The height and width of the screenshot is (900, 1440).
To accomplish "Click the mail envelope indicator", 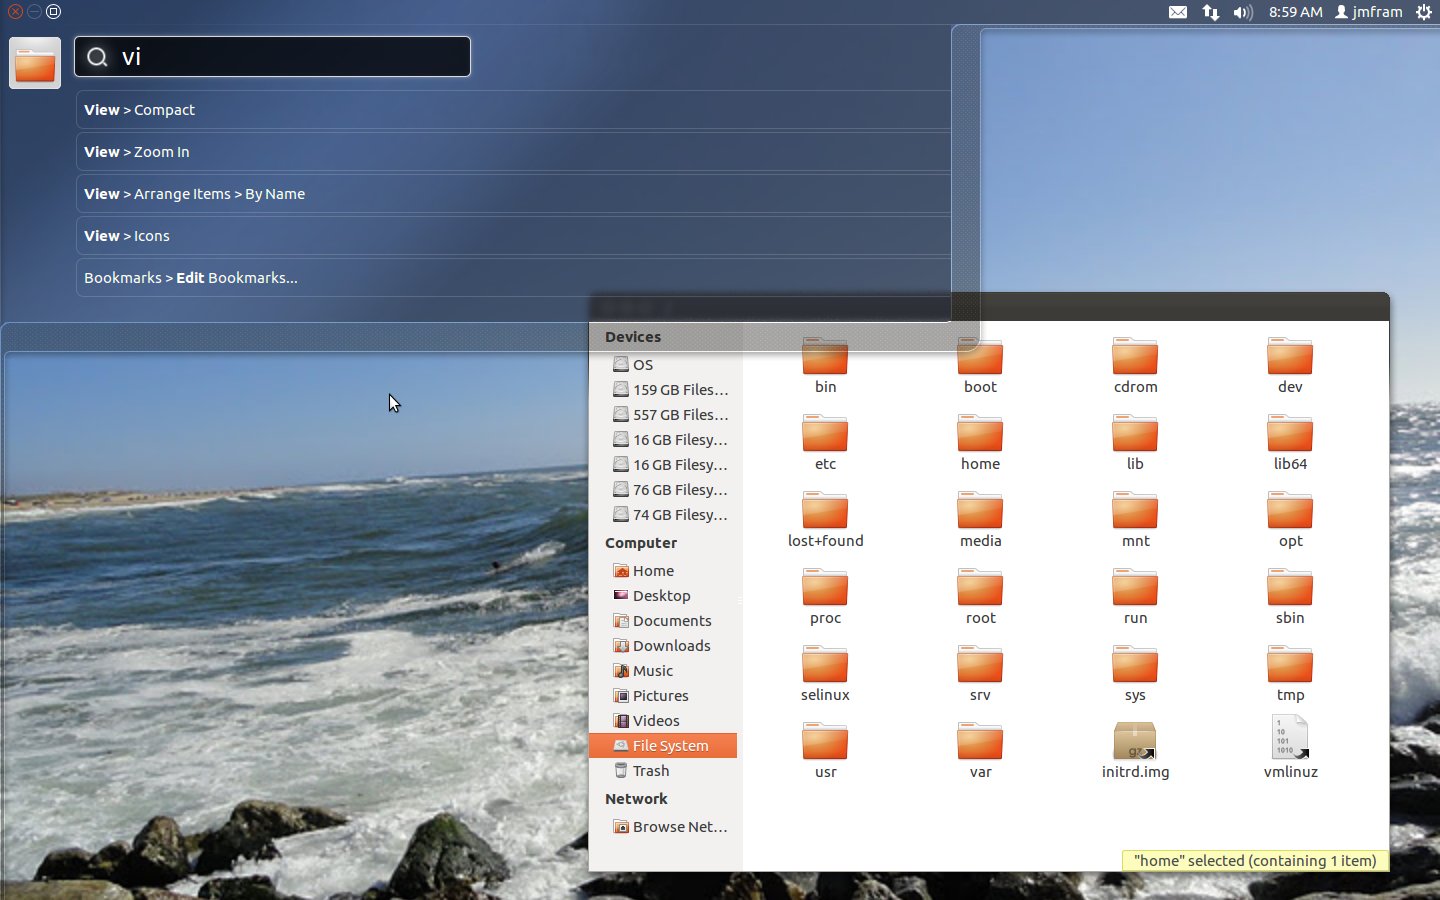I will [1179, 12].
